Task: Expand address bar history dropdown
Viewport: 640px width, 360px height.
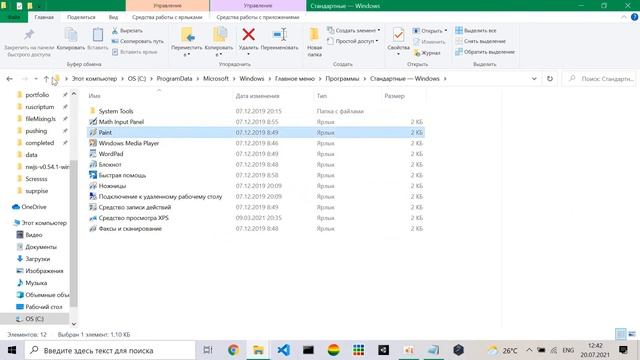Action: 534,79
